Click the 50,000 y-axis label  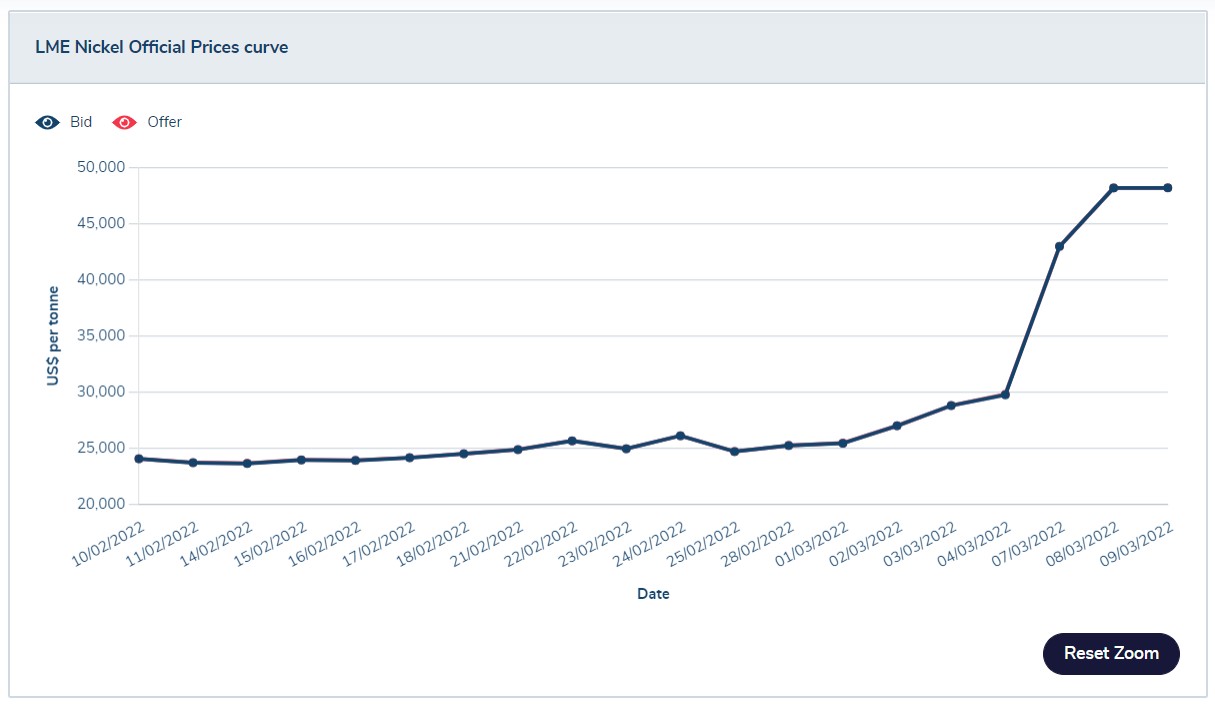click(100, 167)
